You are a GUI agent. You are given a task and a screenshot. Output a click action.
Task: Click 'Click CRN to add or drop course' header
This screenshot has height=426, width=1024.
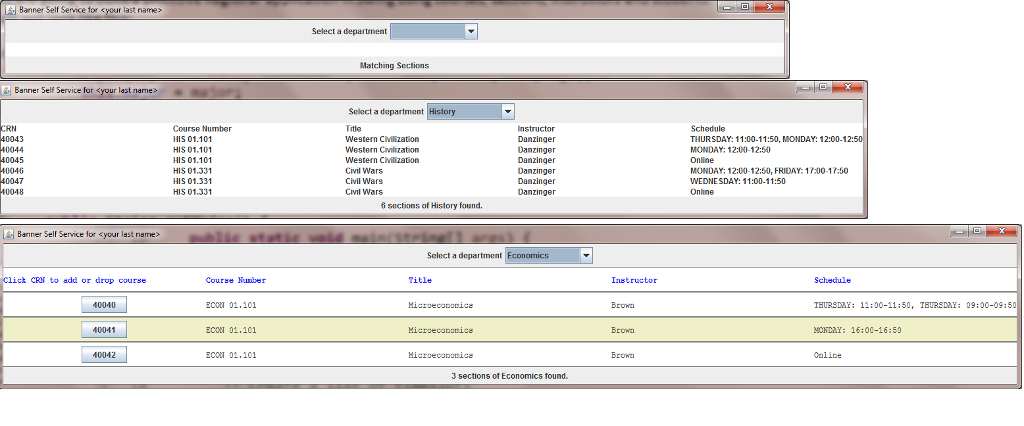74,280
